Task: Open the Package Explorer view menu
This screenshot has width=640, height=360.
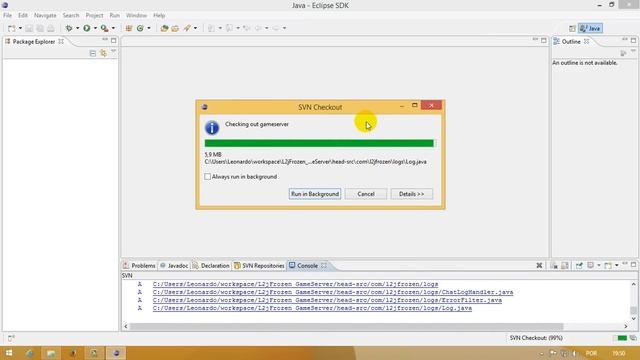Action: (113, 52)
